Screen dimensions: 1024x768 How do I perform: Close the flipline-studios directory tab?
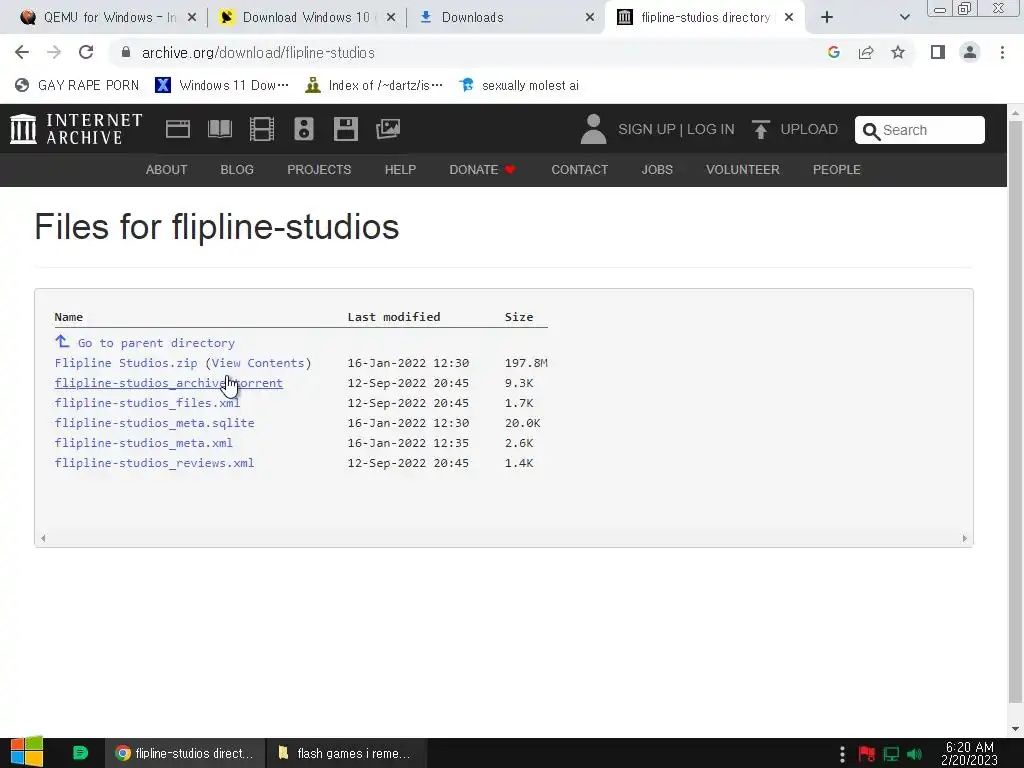pyautogui.click(x=789, y=17)
